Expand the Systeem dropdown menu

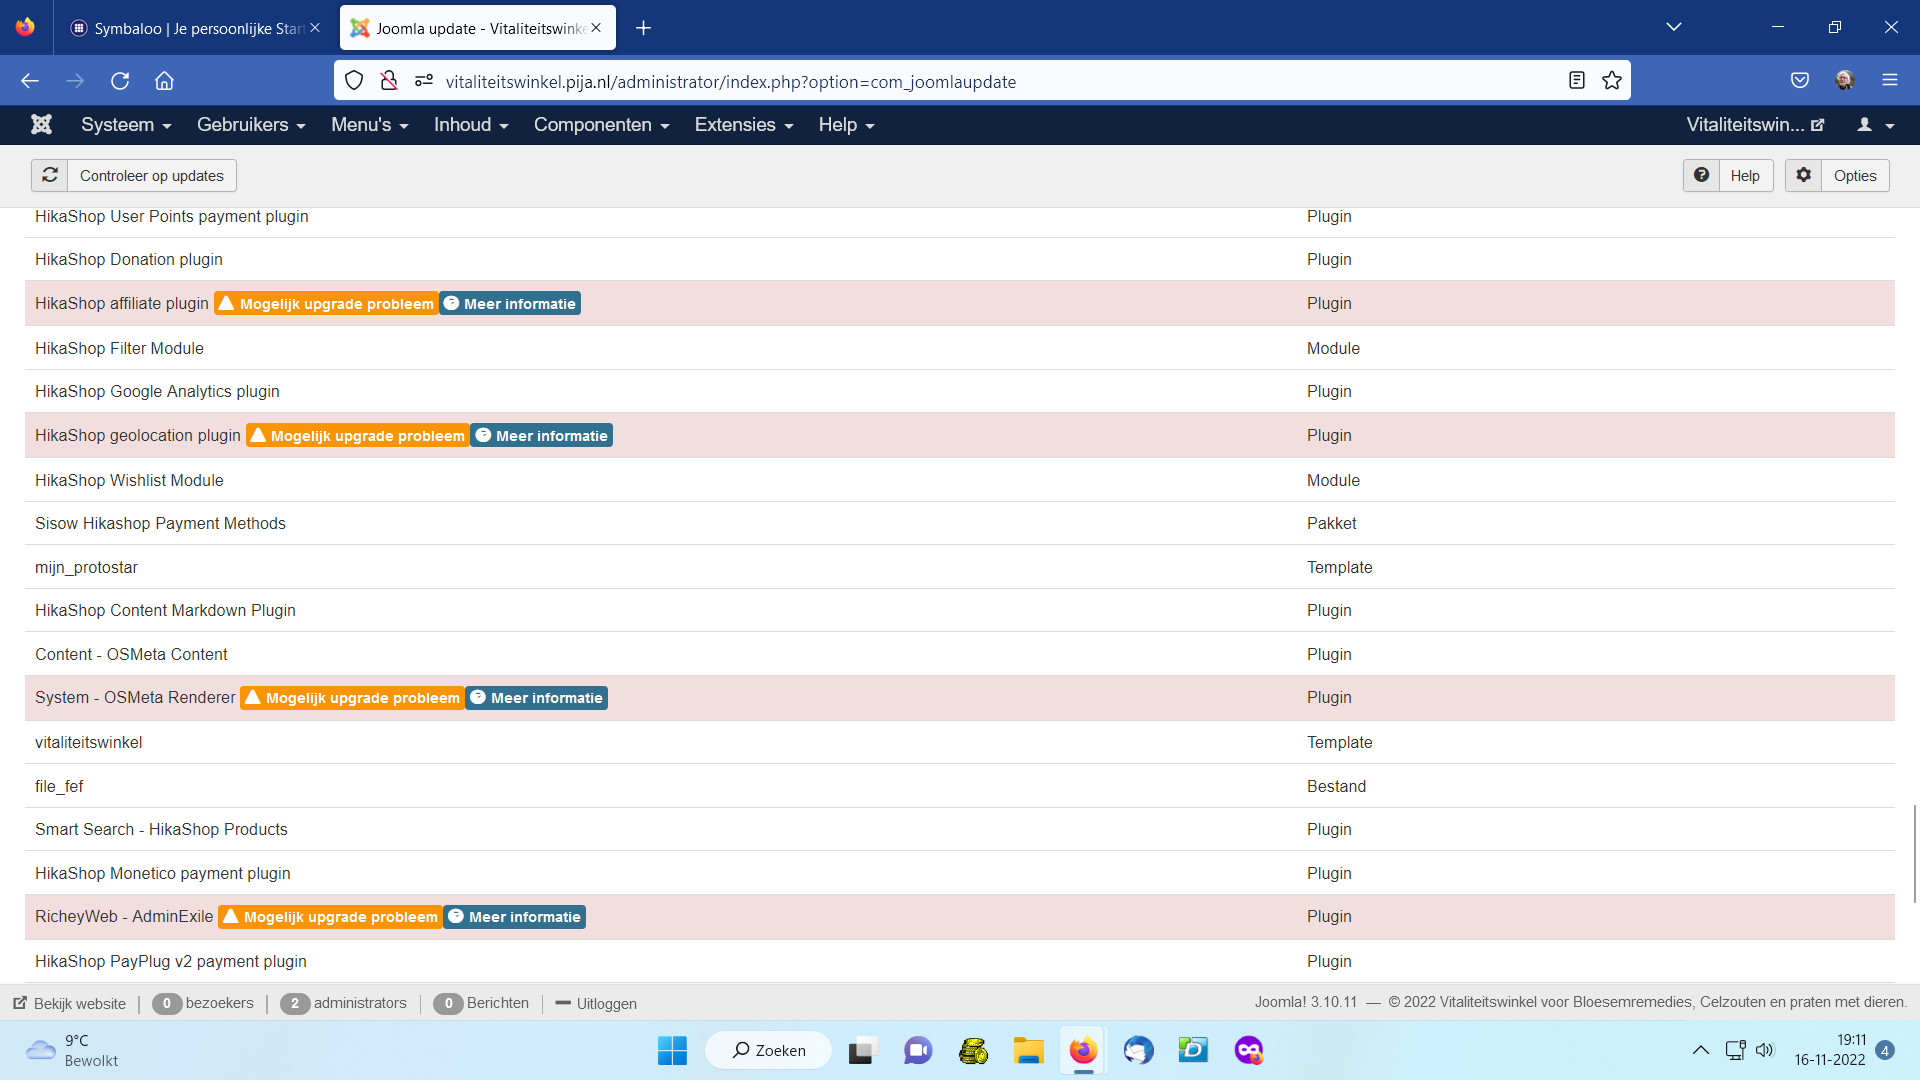tap(126, 125)
